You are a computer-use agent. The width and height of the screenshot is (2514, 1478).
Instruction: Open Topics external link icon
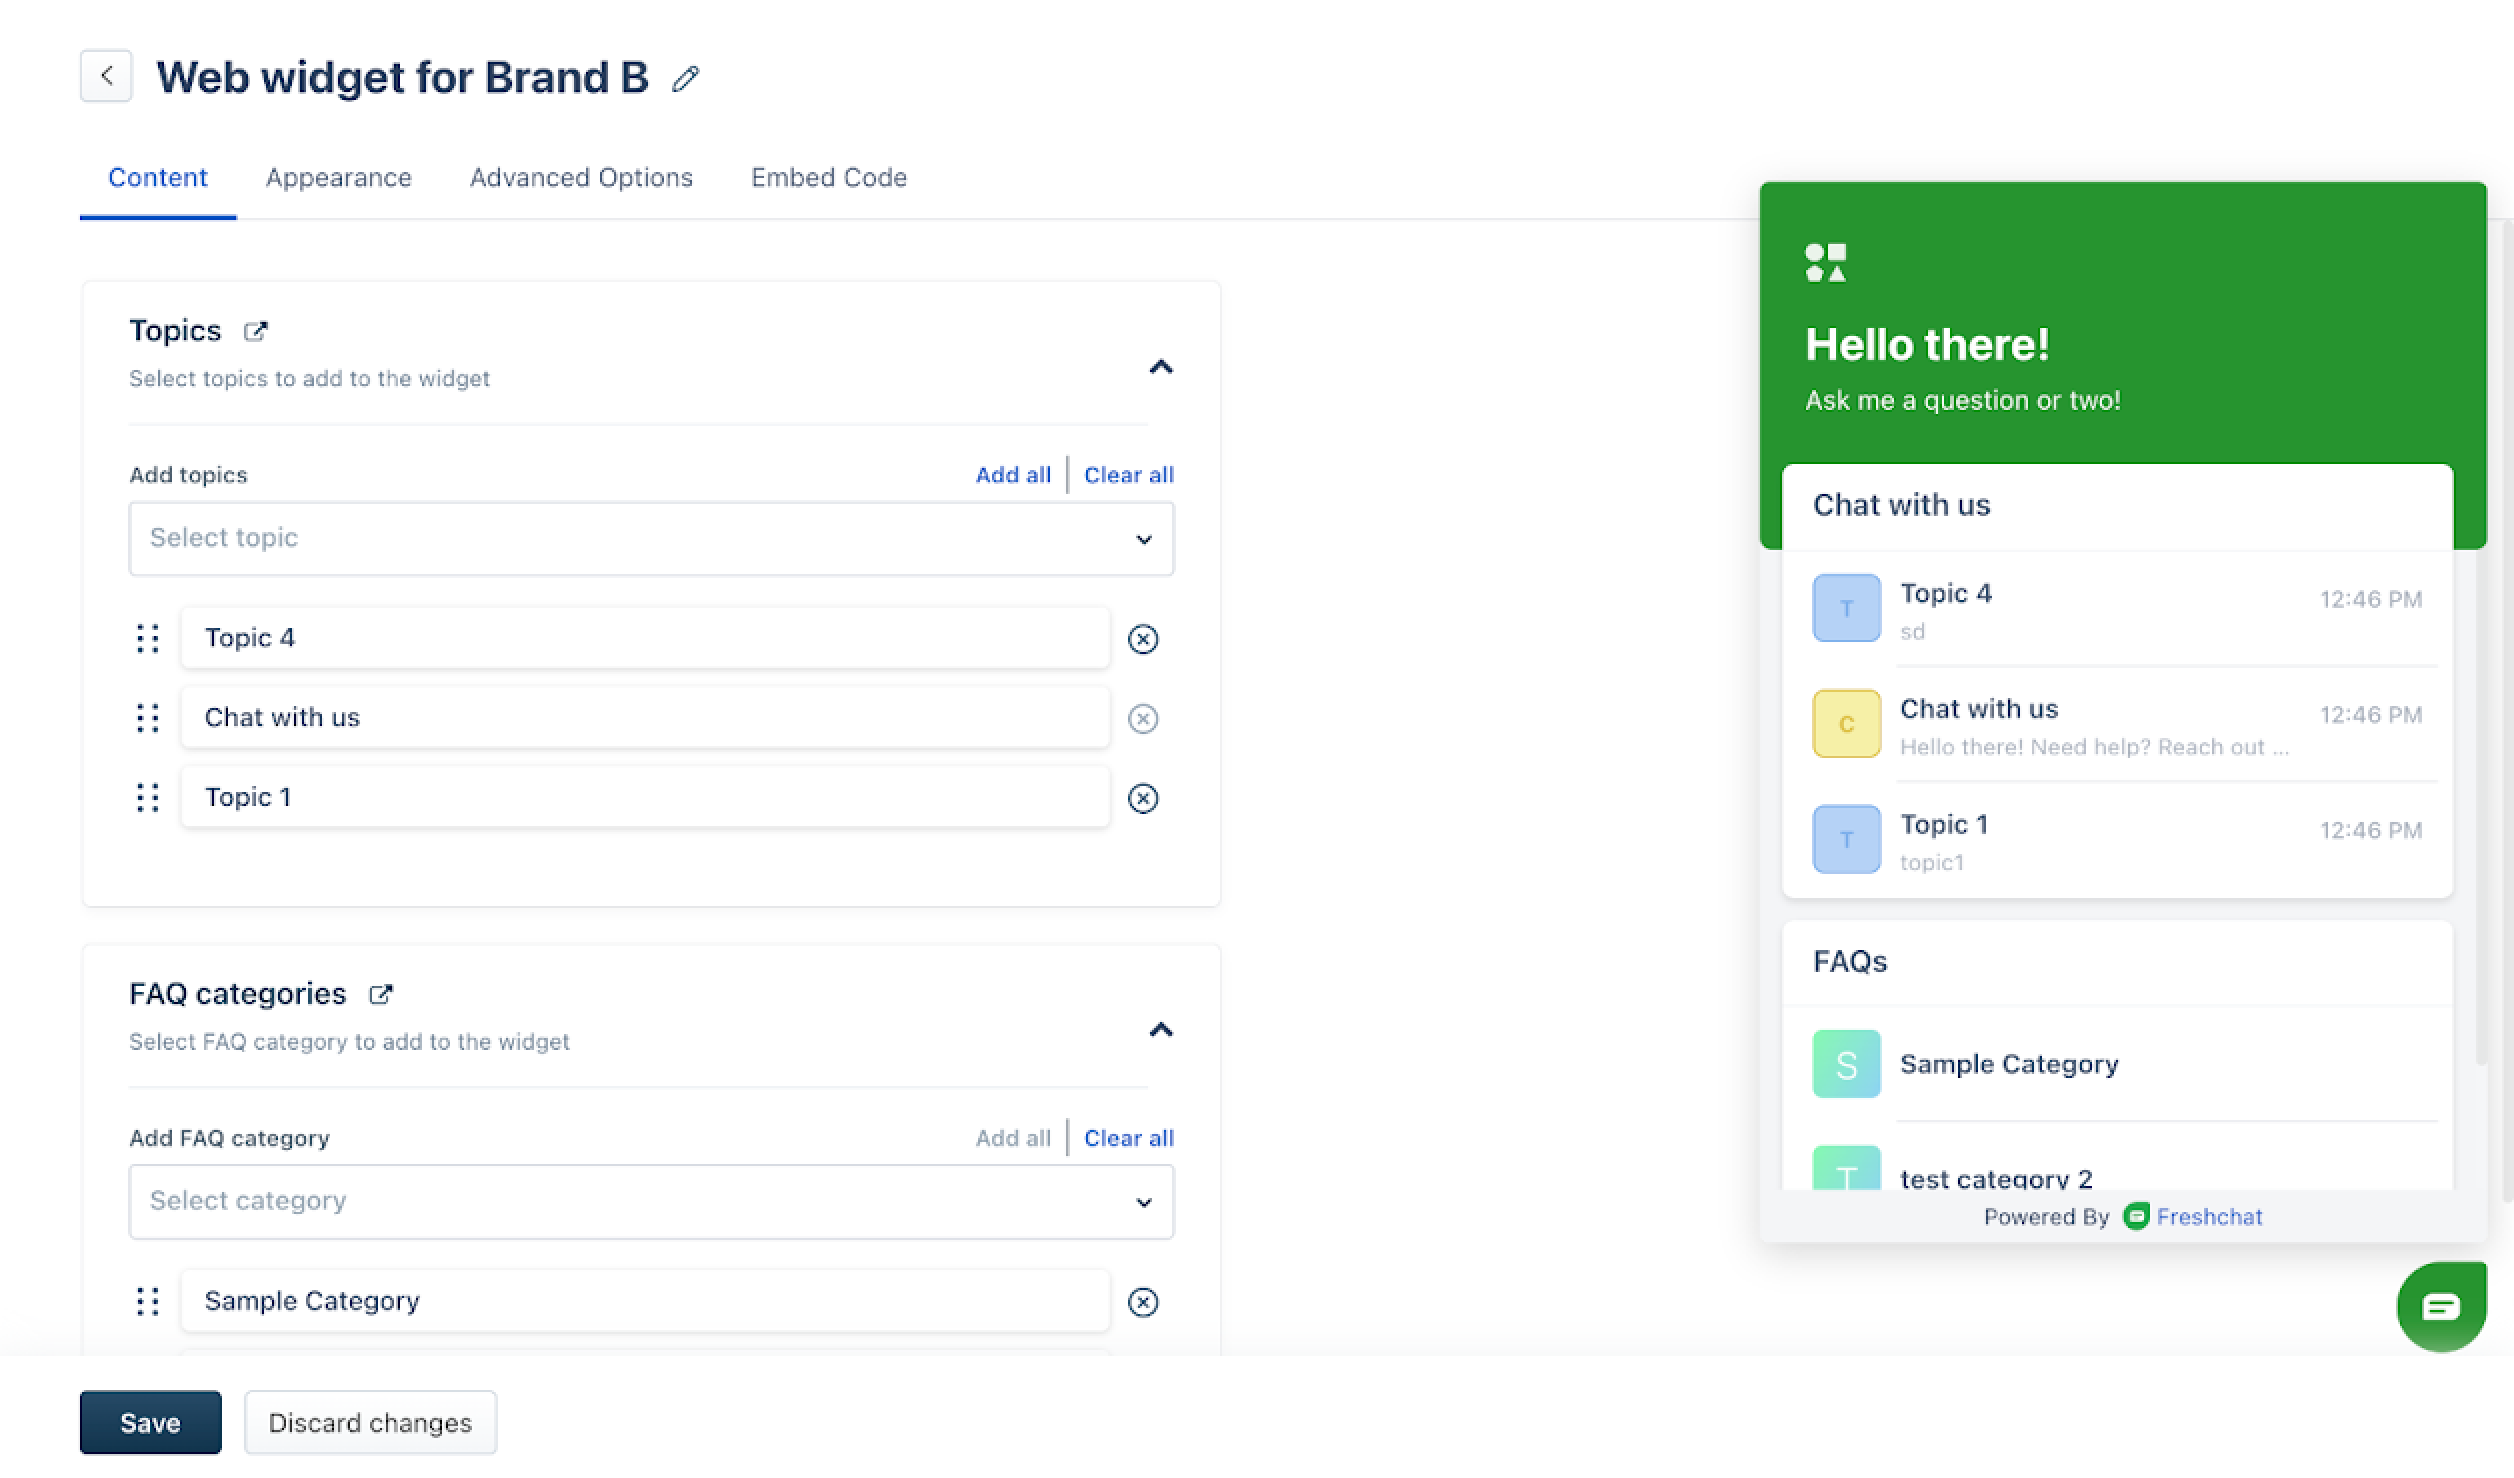256,331
